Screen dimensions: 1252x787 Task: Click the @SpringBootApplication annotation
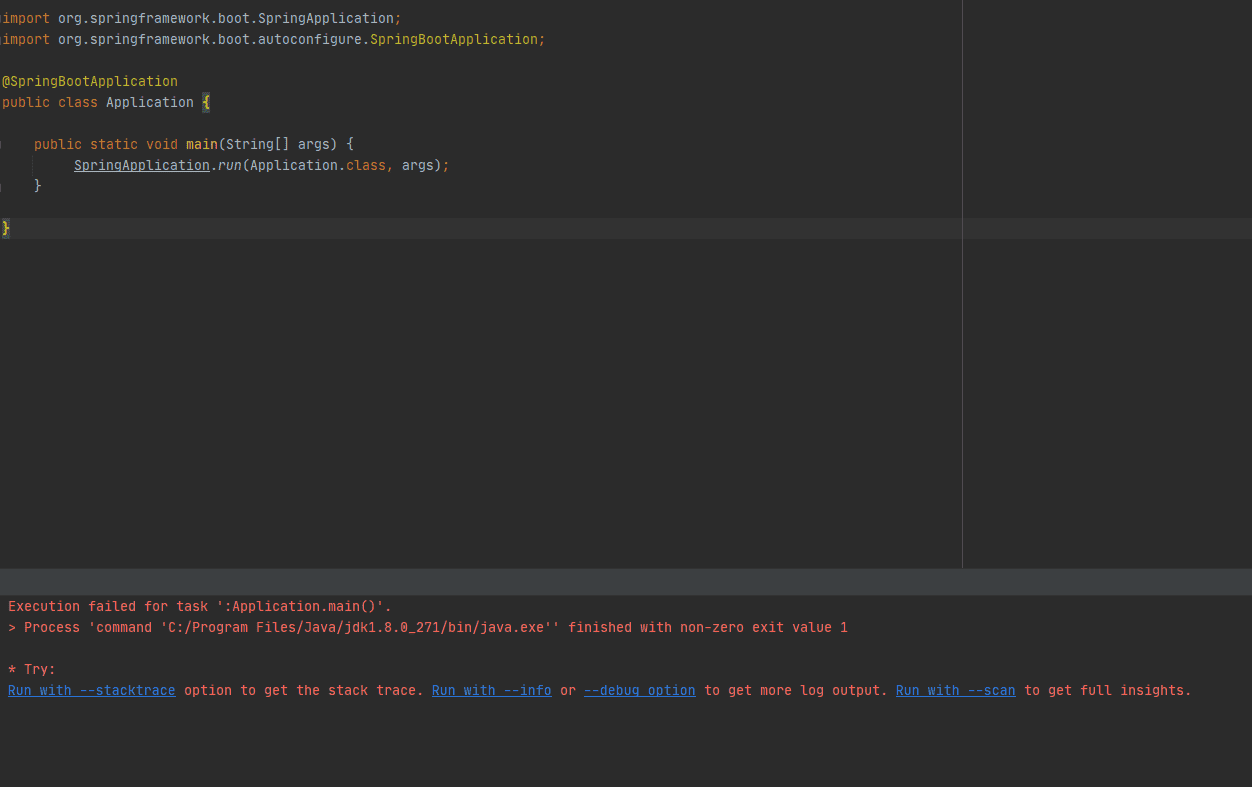90,81
